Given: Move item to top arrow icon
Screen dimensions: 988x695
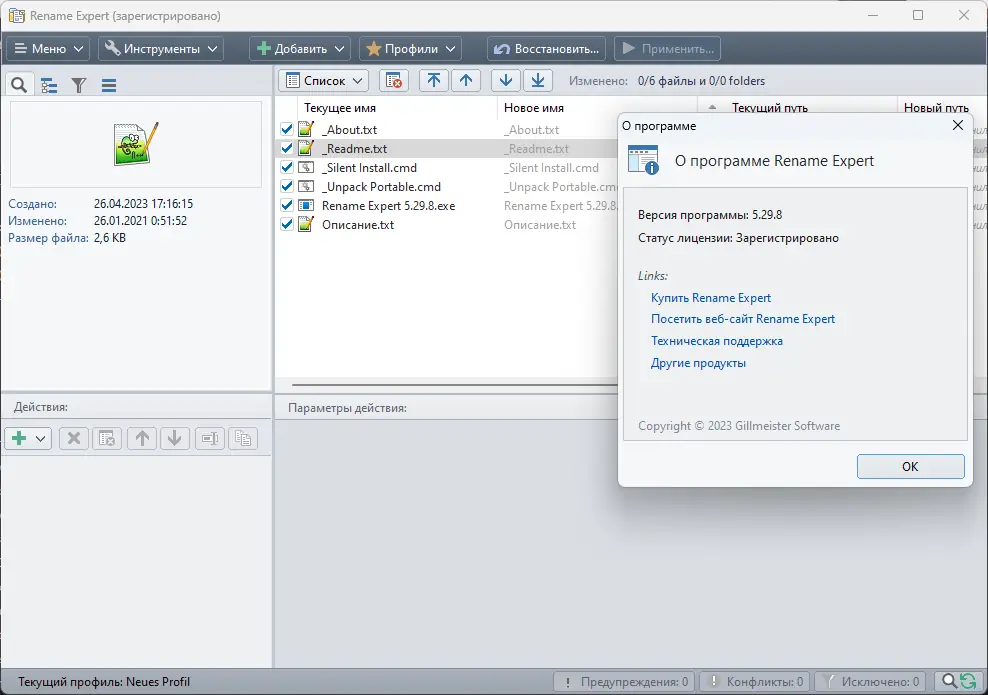Looking at the screenshot, I should pyautogui.click(x=434, y=81).
